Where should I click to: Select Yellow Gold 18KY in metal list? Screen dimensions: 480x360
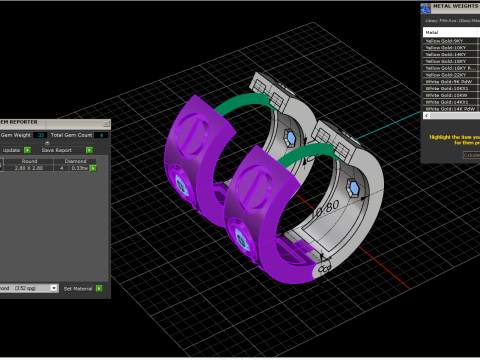451,61
